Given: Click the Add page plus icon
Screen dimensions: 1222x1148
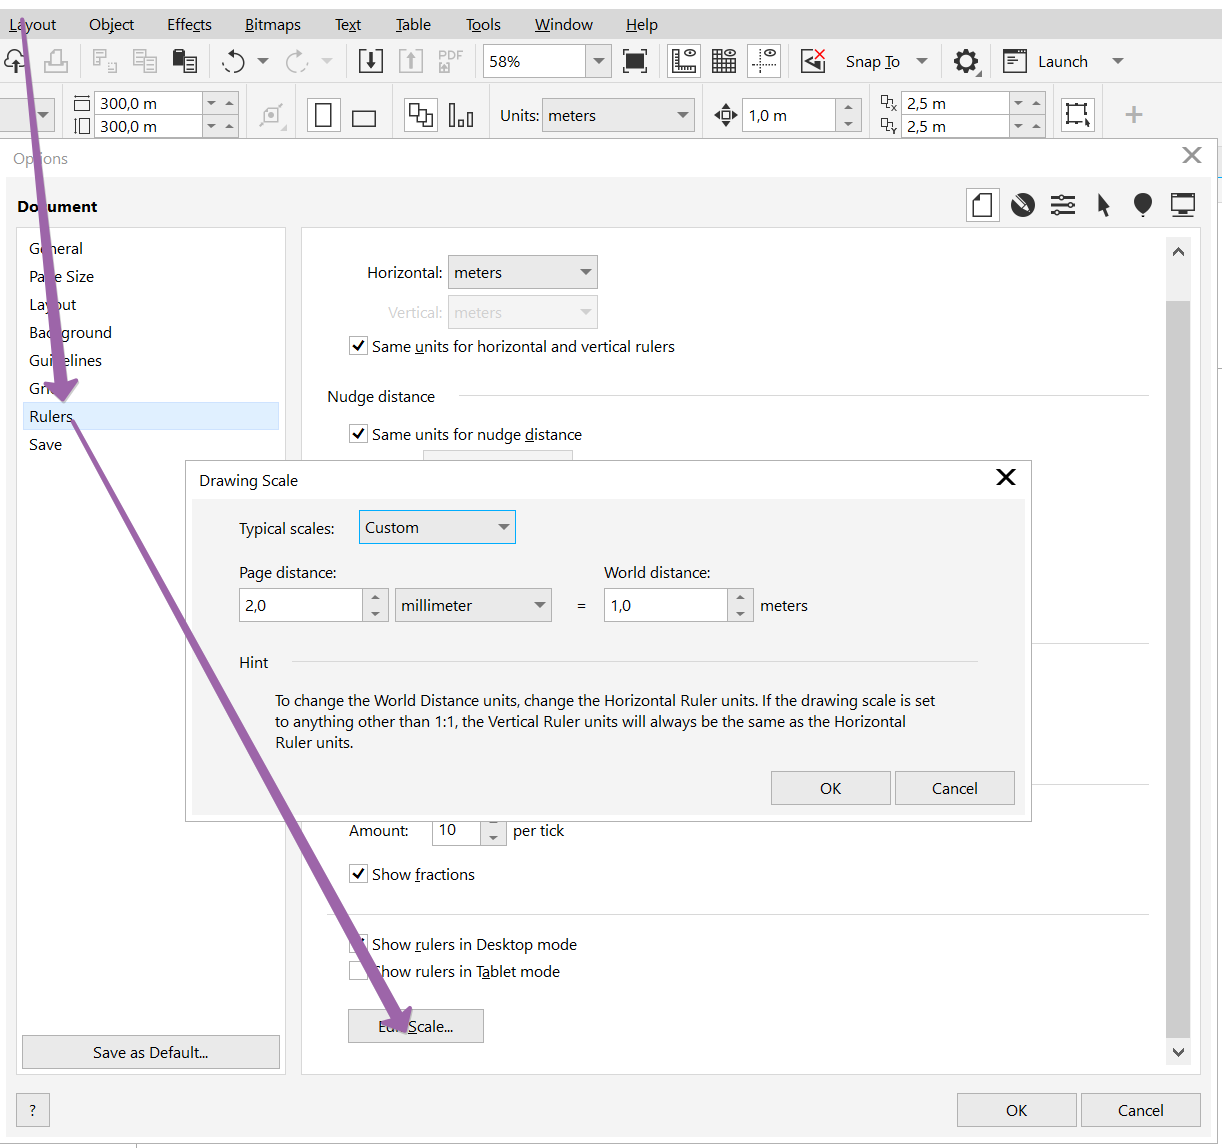Looking at the screenshot, I should (x=1134, y=115).
